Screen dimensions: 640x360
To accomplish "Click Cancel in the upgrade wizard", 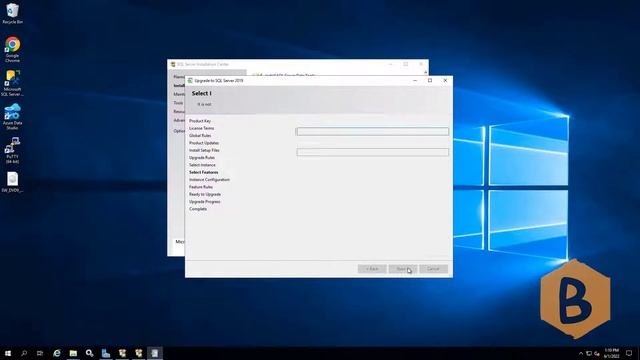I will tap(433, 269).
